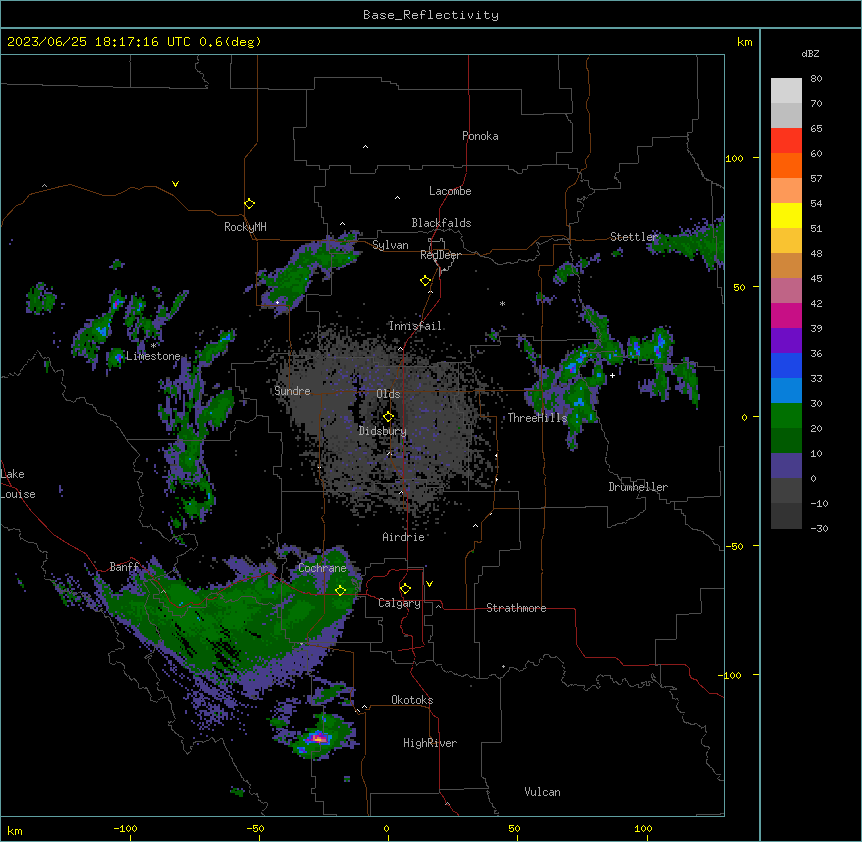This screenshot has width=862, height=842.
Task: Select the Lacombe city label
Action: [x=450, y=191]
